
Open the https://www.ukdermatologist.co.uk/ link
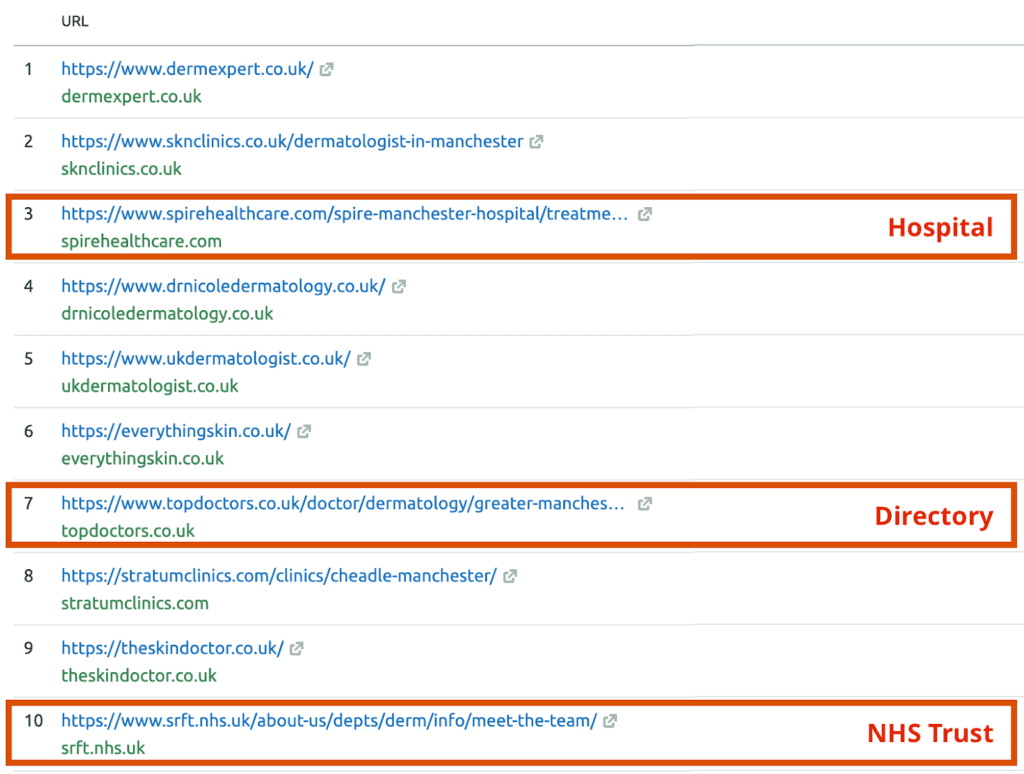206,359
